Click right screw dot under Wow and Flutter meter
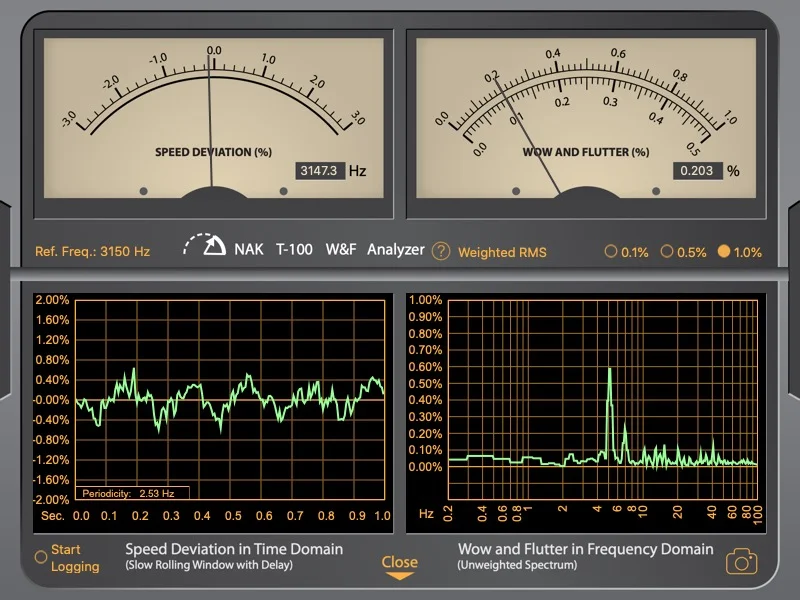The height and width of the screenshot is (600, 800). click(x=656, y=190)
